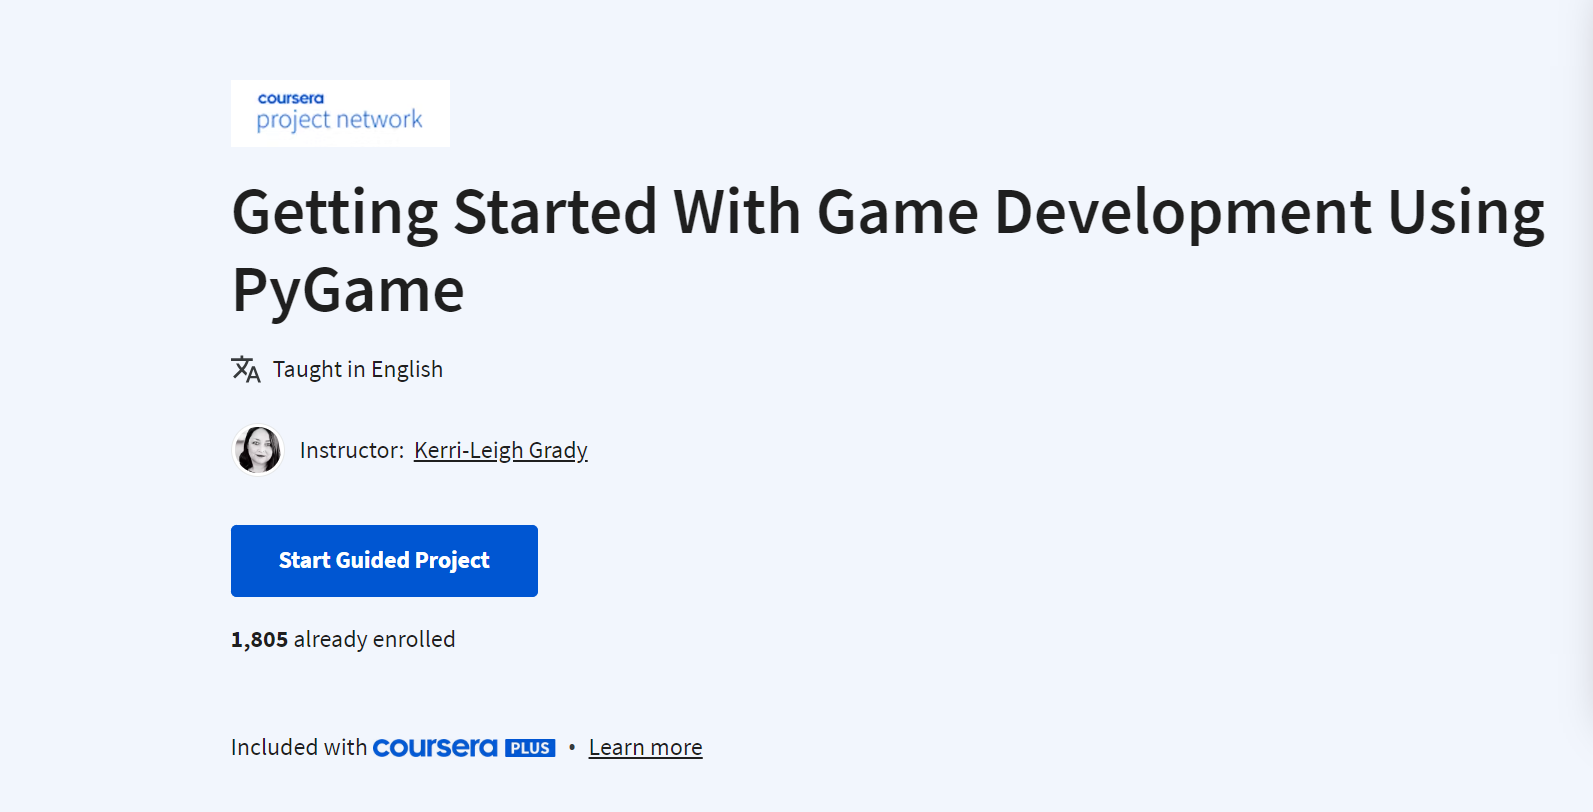Open the Learn more link
This screenshot has height=812, width=1593.
click(x=646, y=748)
